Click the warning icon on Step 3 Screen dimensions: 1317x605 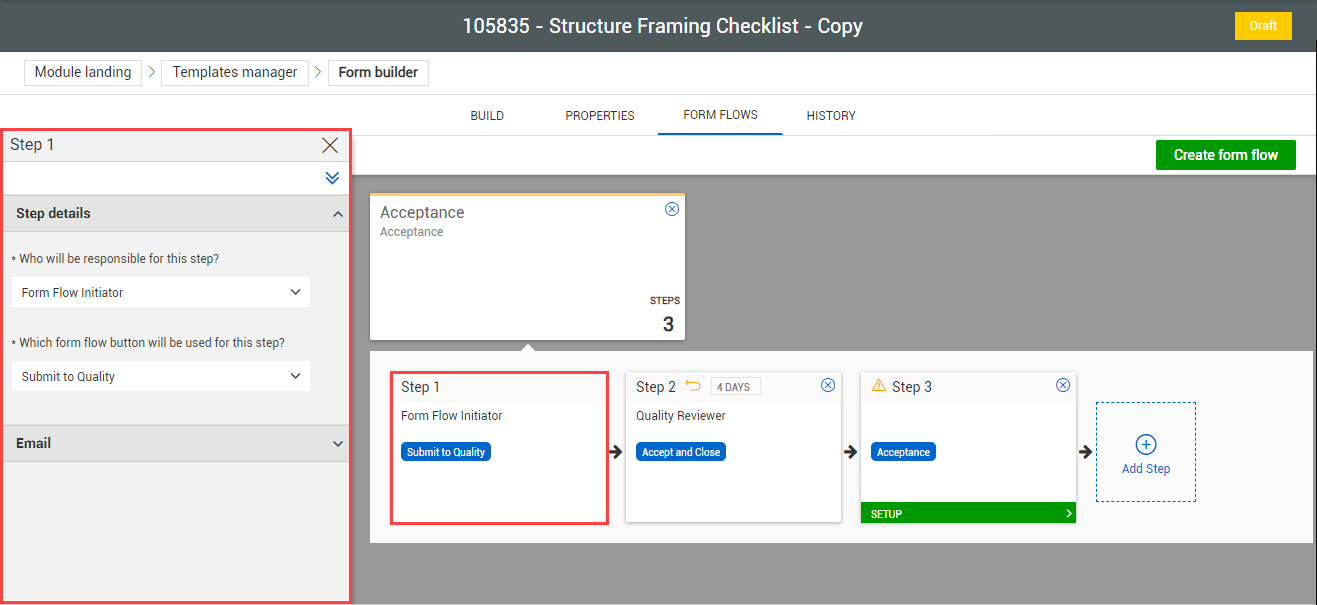(879, 384)
